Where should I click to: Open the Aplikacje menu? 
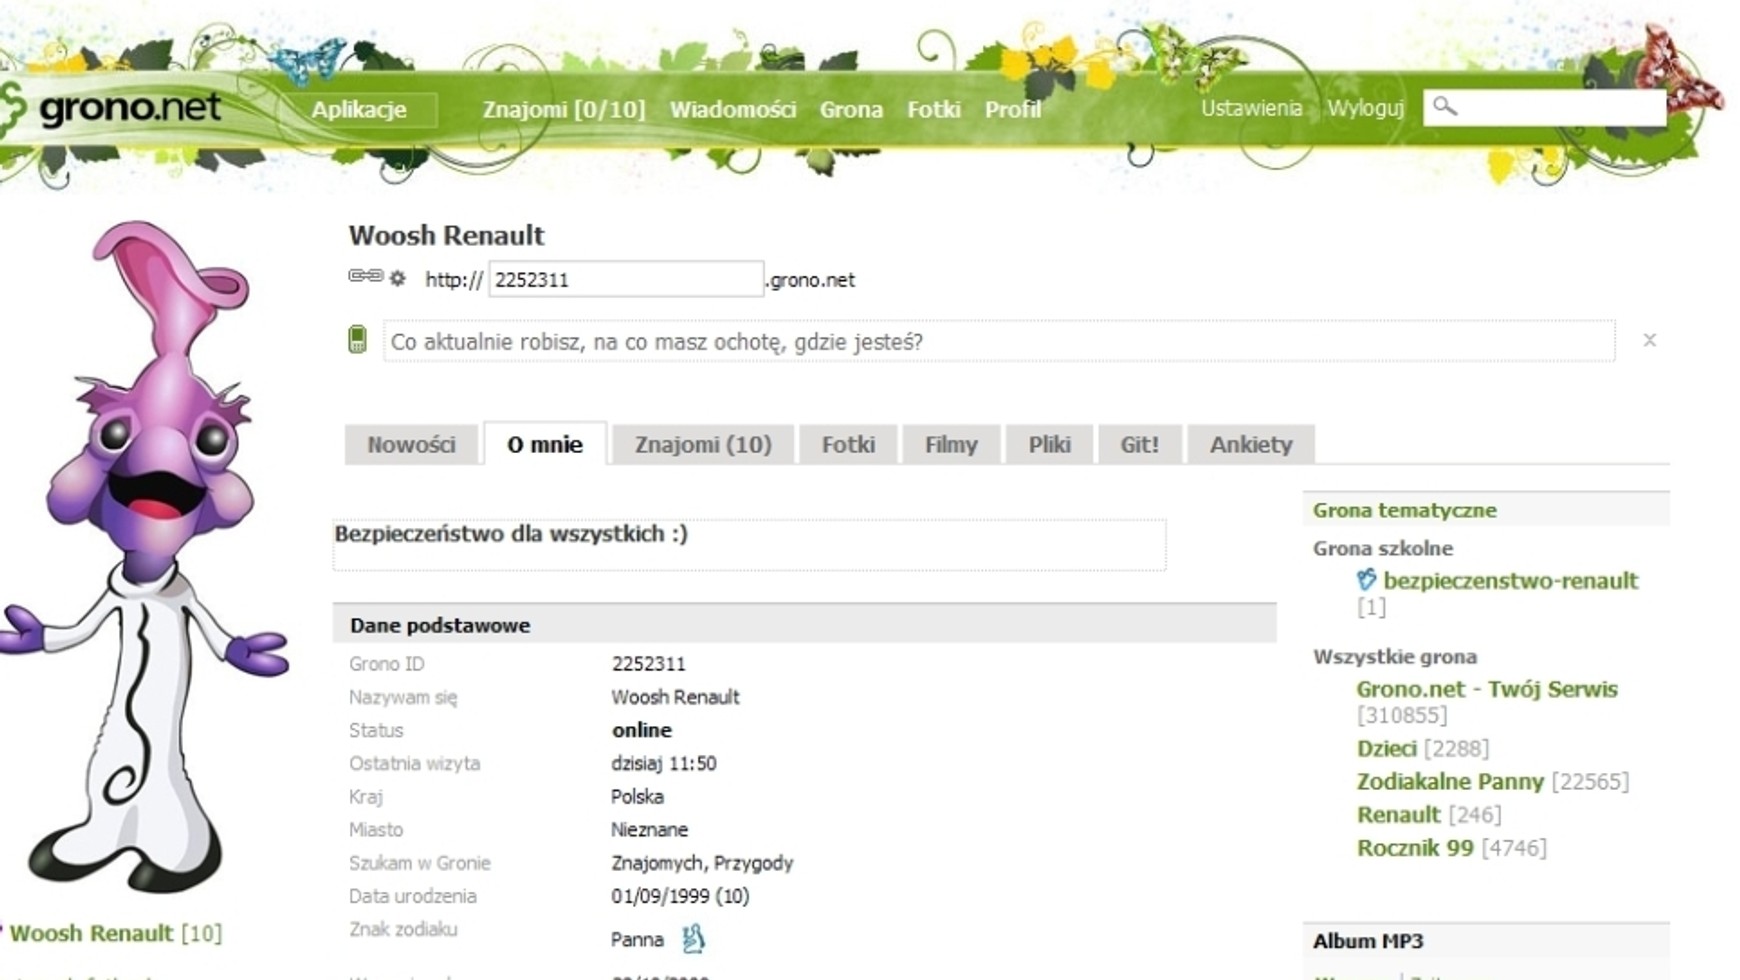tap(359, 110)
